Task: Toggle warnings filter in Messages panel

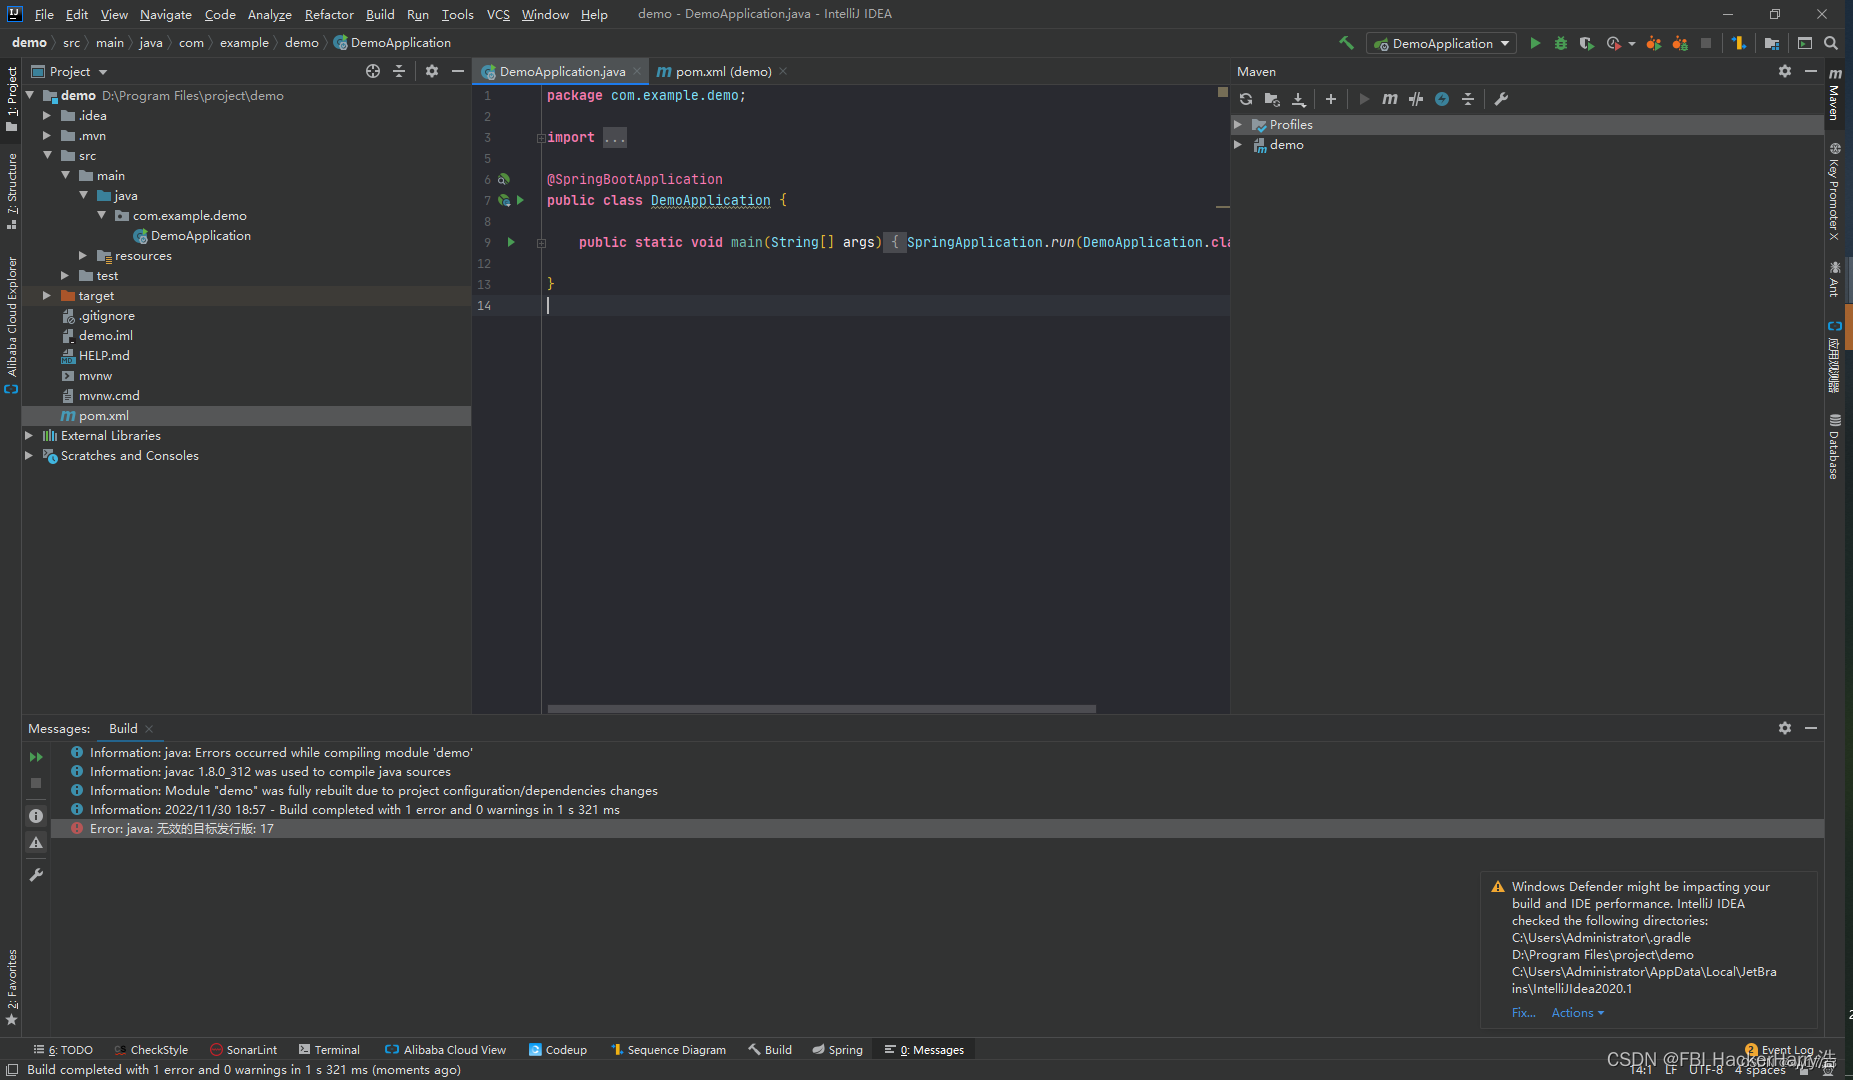Action: (36, 843)
